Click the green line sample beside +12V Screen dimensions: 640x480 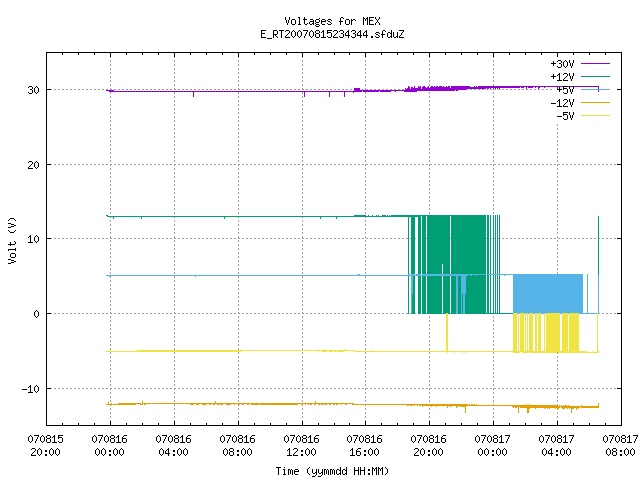(x=595, y=76)
